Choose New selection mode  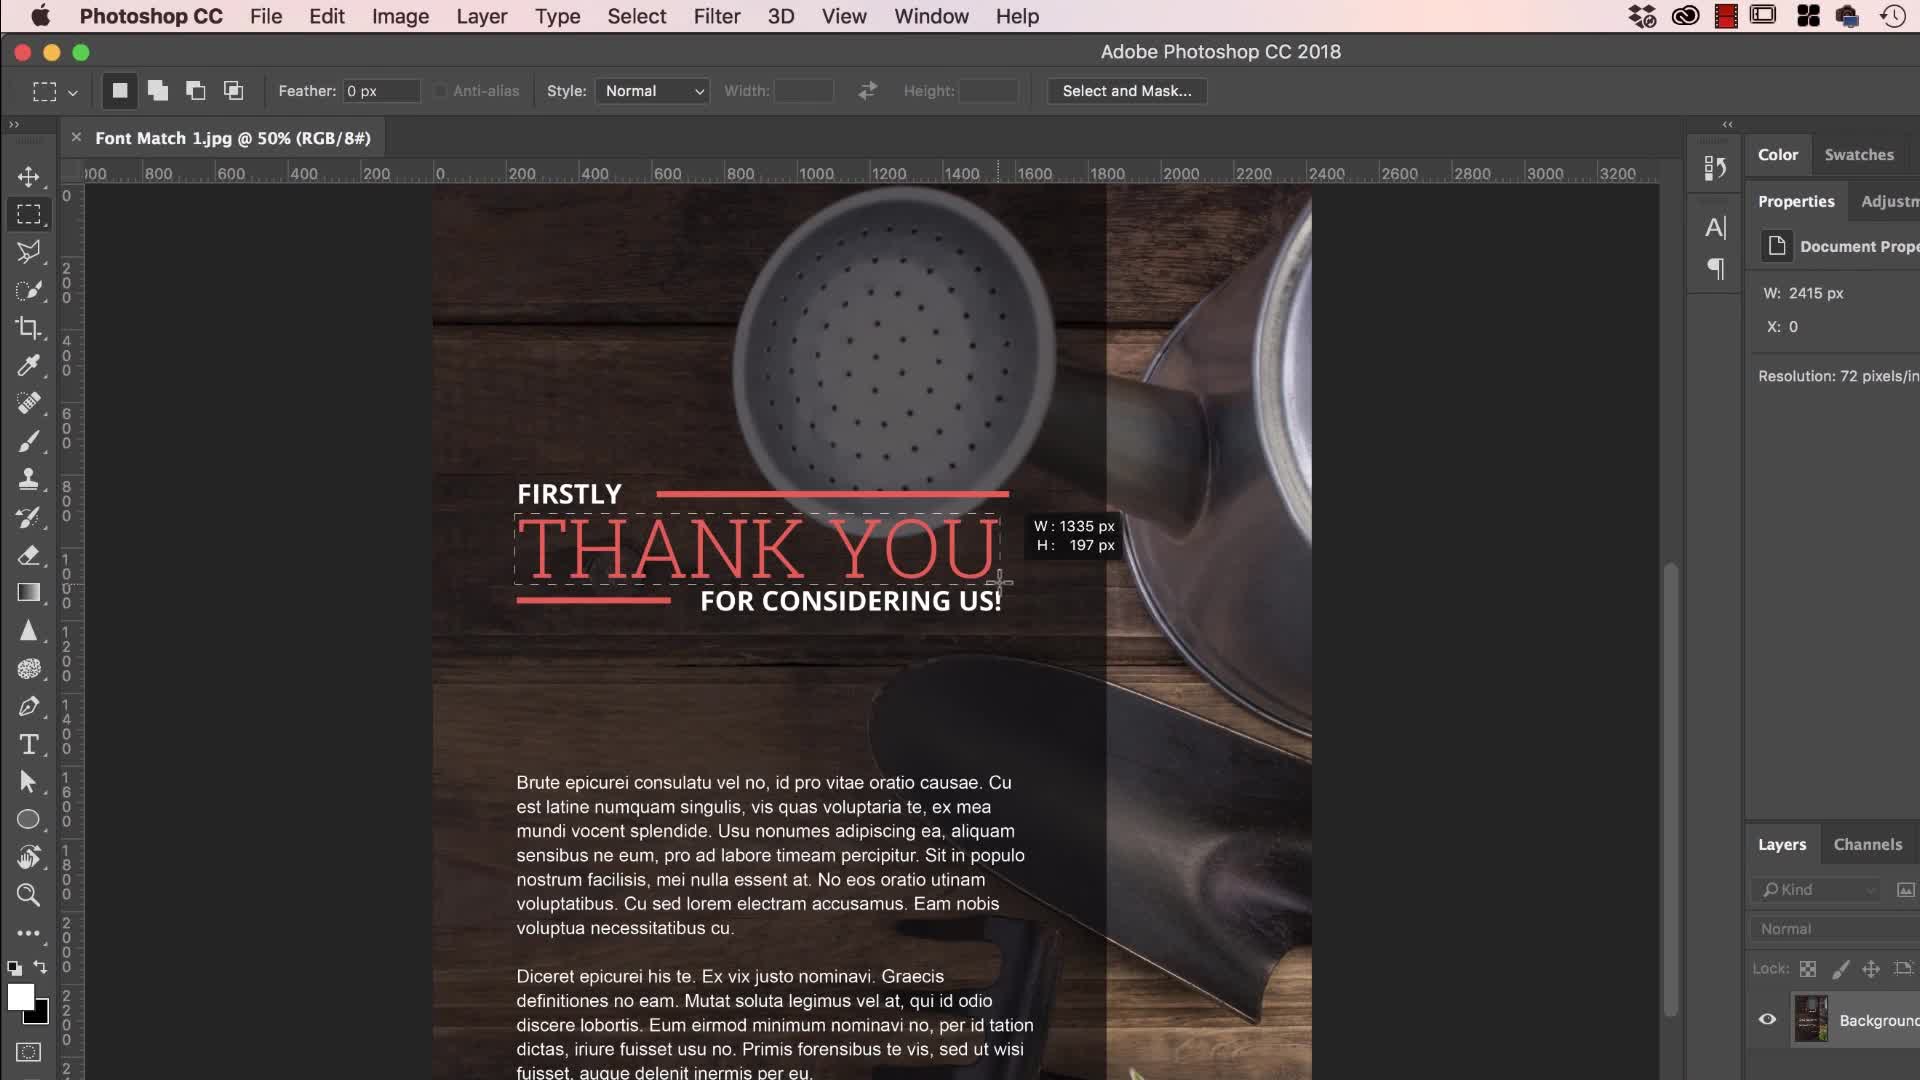pyautogui.click(x=119, y=91)
